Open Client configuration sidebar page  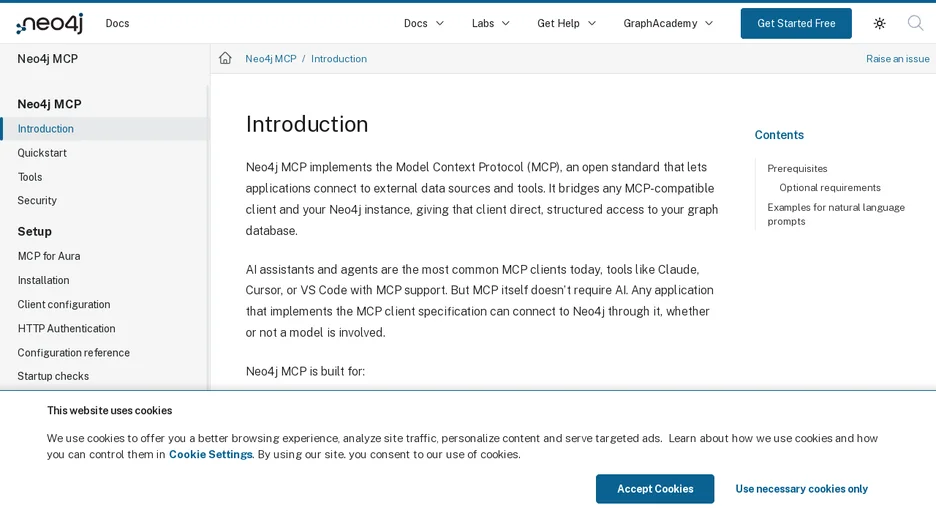coord(64,304)
